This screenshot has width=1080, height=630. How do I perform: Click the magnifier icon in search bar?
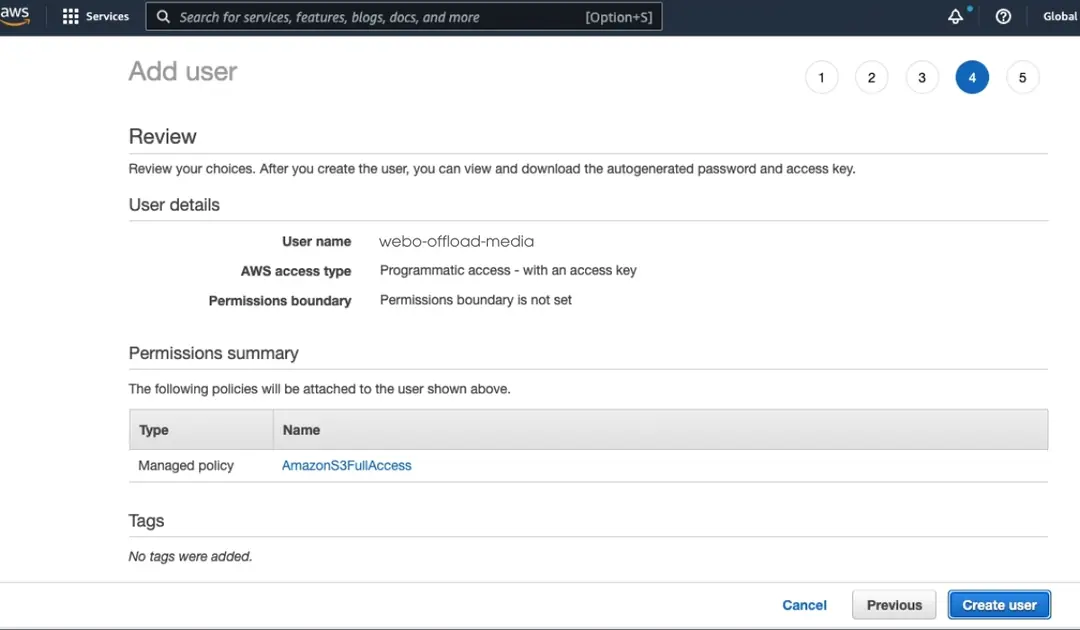pyautogui.click(x=163, y=17)
